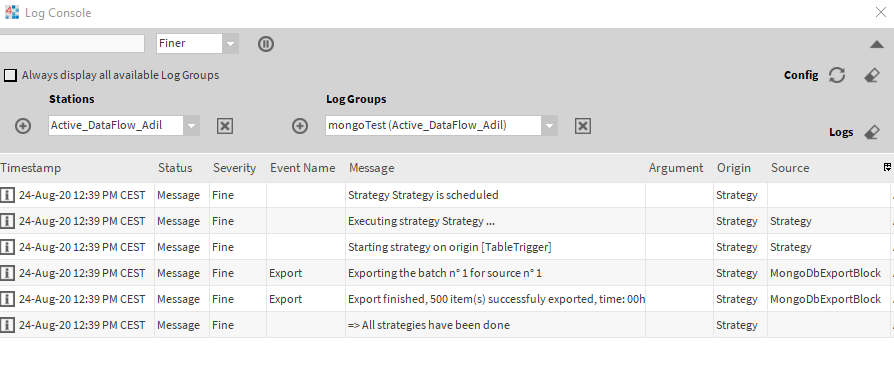
Task: Erase config using the Config eraser icon
Action: tap(872, 75)
